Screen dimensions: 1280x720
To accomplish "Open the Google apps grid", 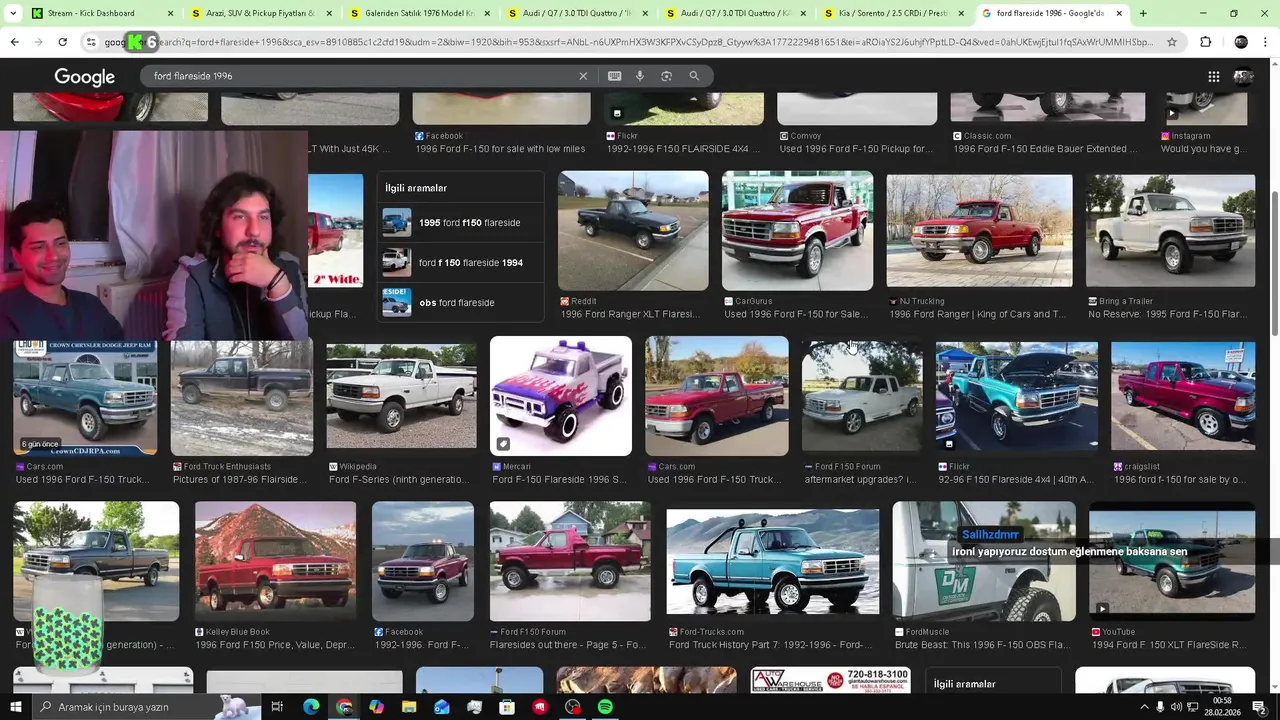I will (1213, 76).
